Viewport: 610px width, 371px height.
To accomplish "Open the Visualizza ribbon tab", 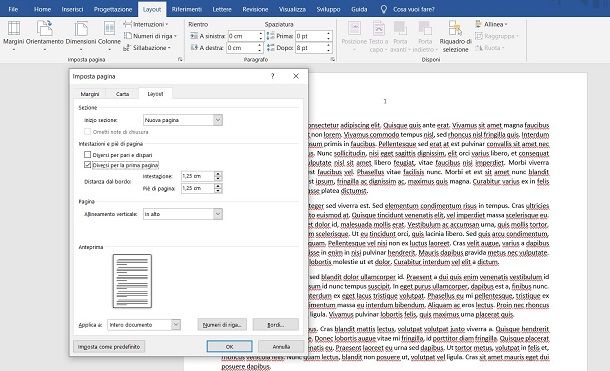I will (x=292, y=9).
